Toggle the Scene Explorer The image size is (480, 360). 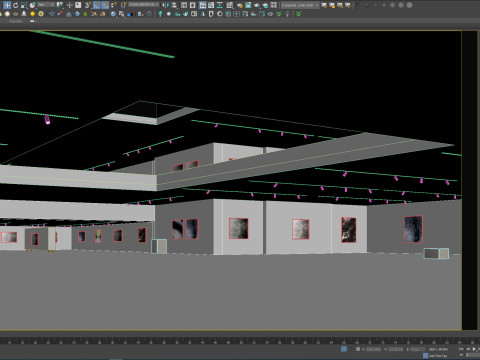coord(184,5)
